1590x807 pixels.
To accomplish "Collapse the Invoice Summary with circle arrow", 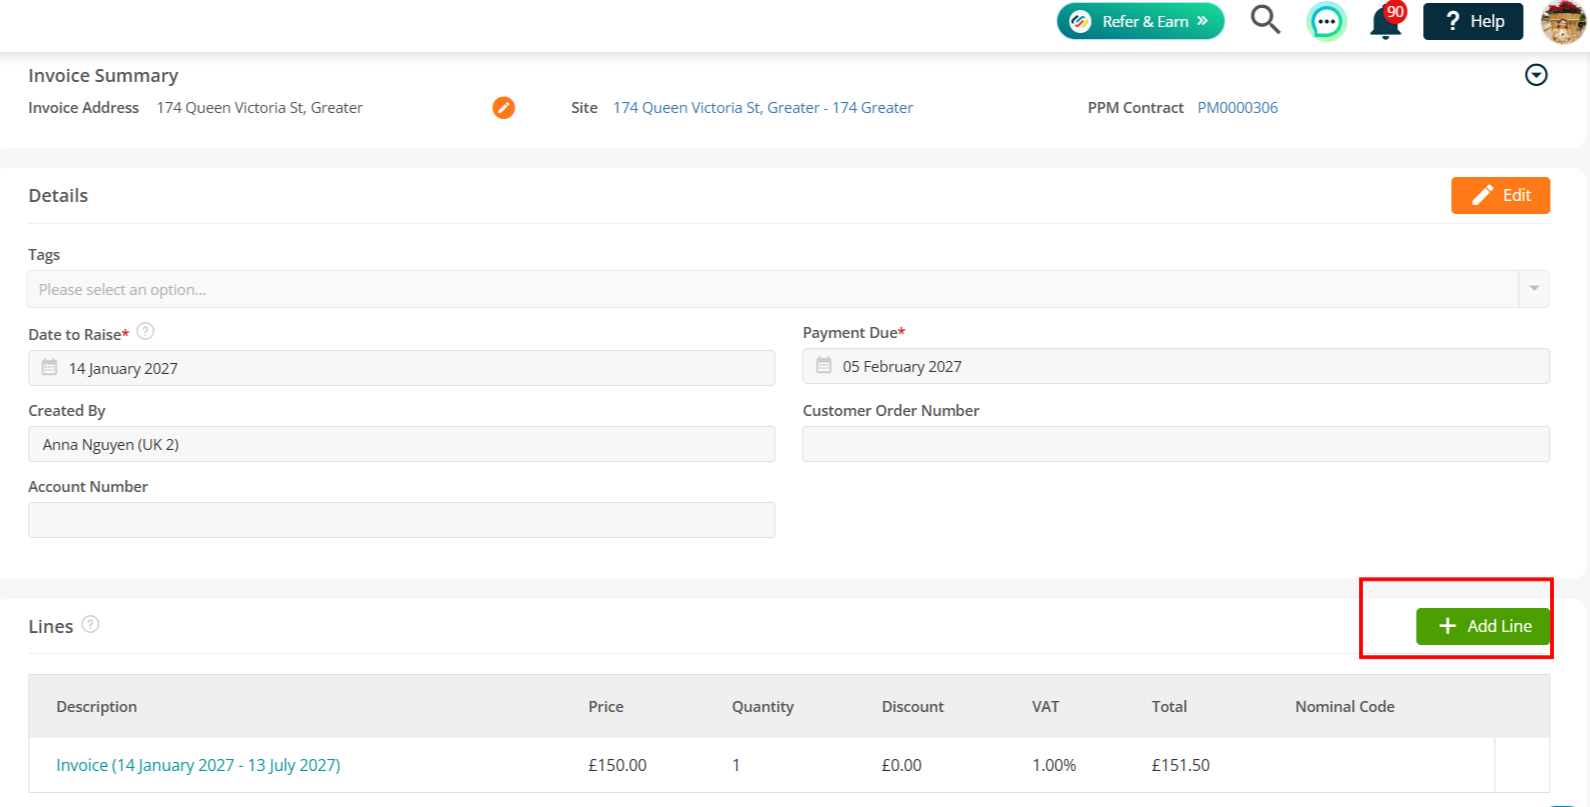I will pyautogui.click(x=1536, y=75).
